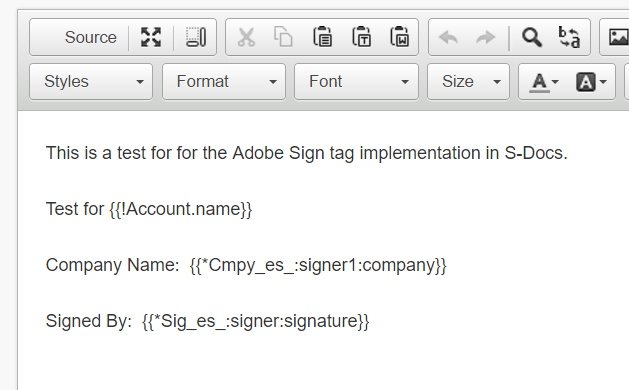Select Paste as plain text icon
The height and width of the screenshot is (390, 629).
tap(361, 37)
